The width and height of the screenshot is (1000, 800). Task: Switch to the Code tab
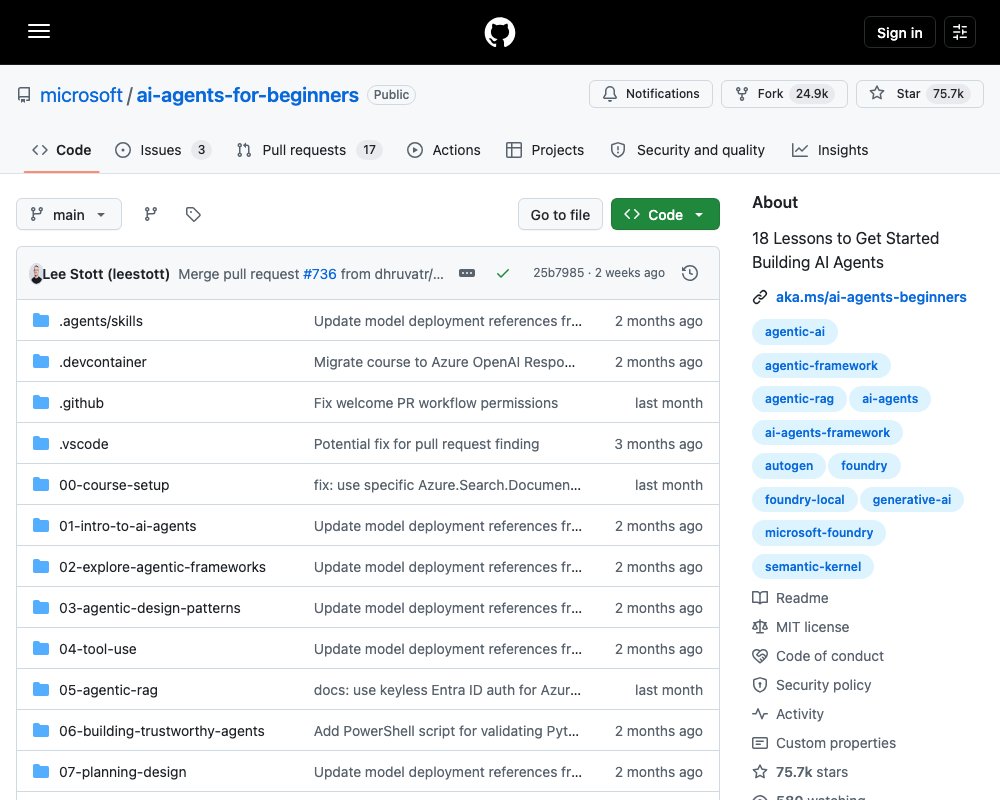pos(62,150)
